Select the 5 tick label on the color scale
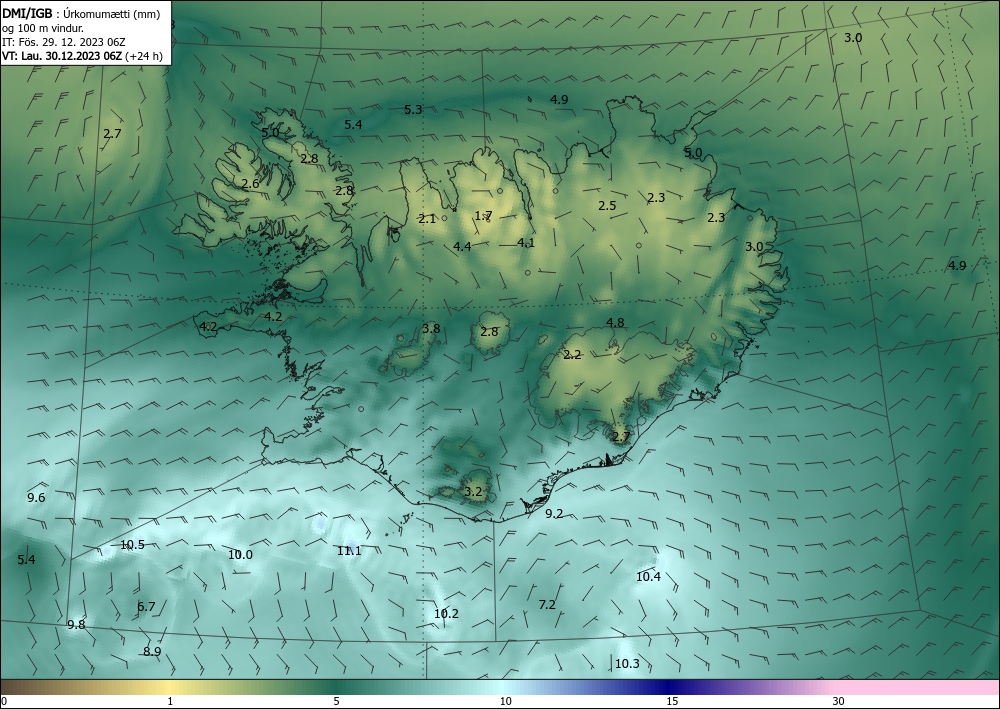Viewport: 1000px width, 709px height. 336,701
